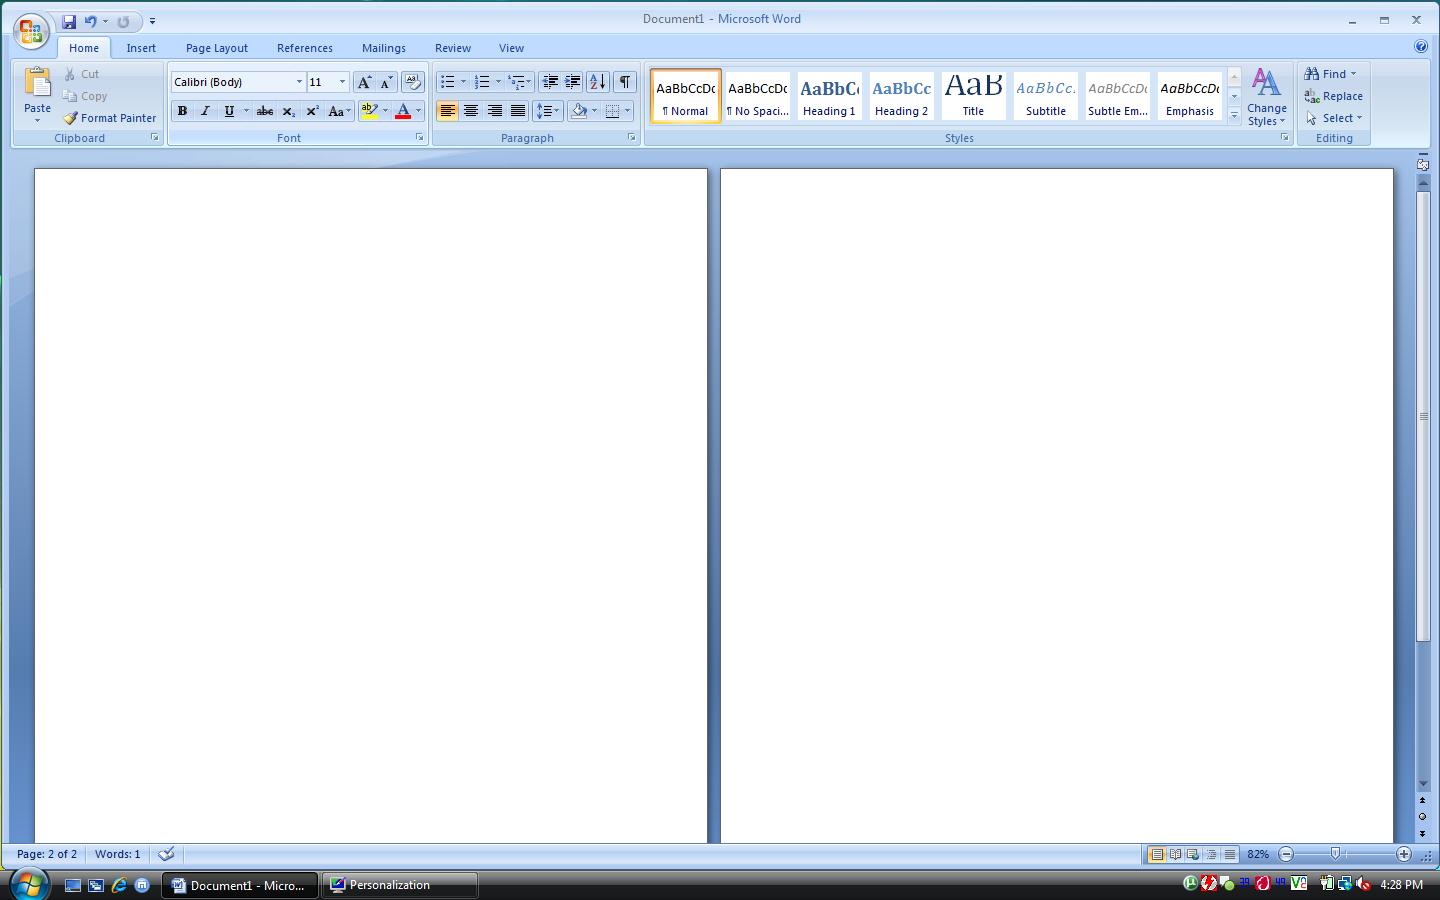Open the Mailings tab
Screen dimensions: 1440x900
[x=384, y=48]
